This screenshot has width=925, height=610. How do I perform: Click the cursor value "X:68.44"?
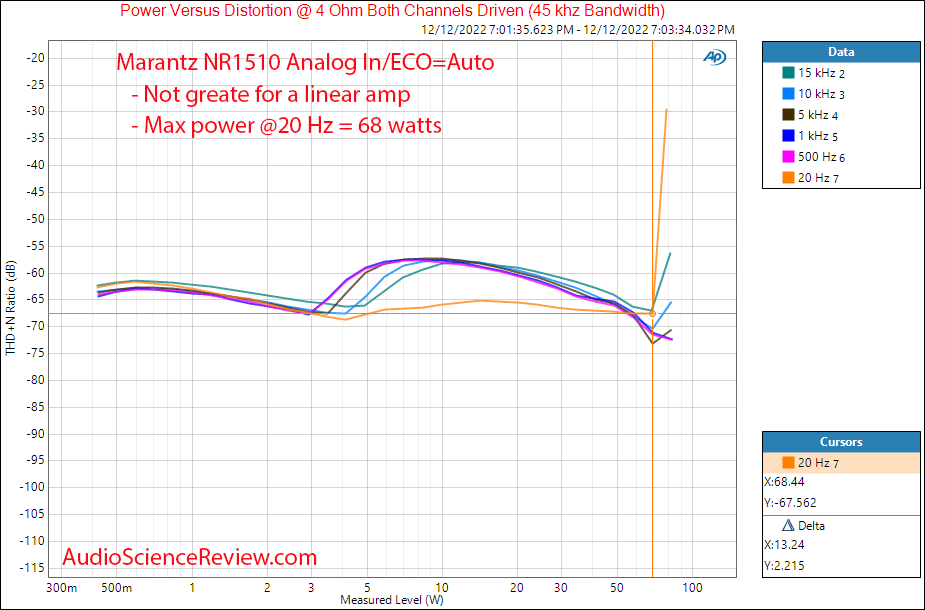pyautogui.click(x=784, y=482)
